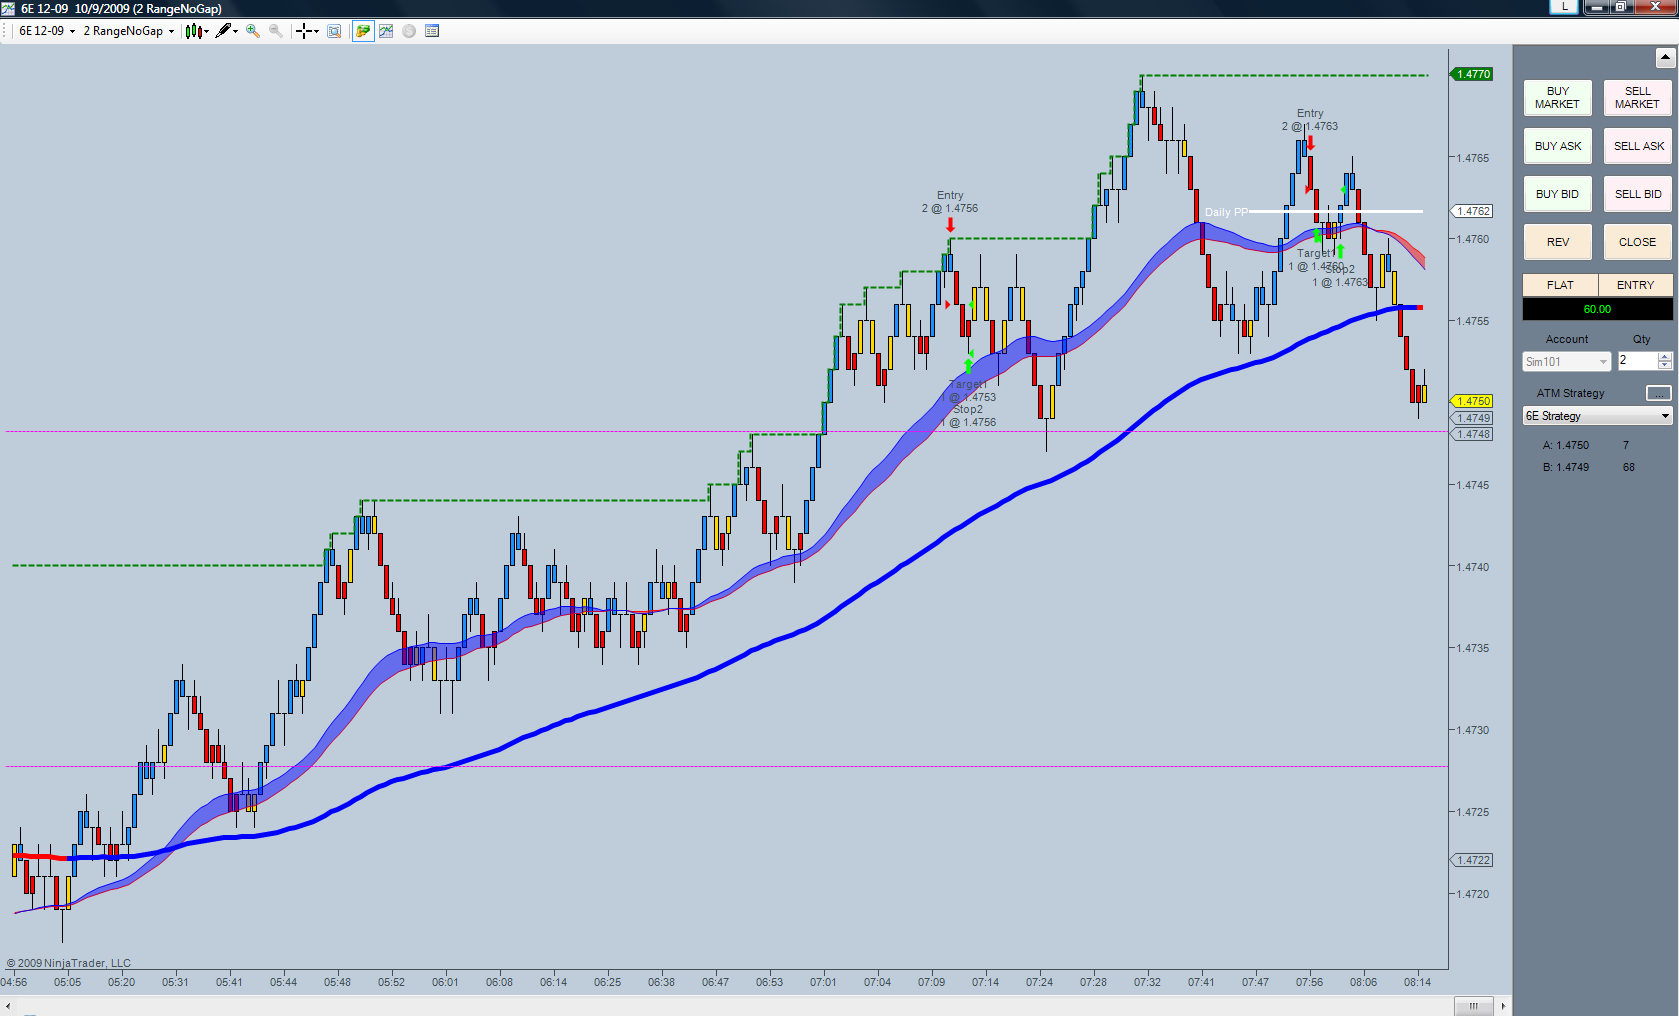
Task: Click the SELL BID button
Action: (1637, 194)
